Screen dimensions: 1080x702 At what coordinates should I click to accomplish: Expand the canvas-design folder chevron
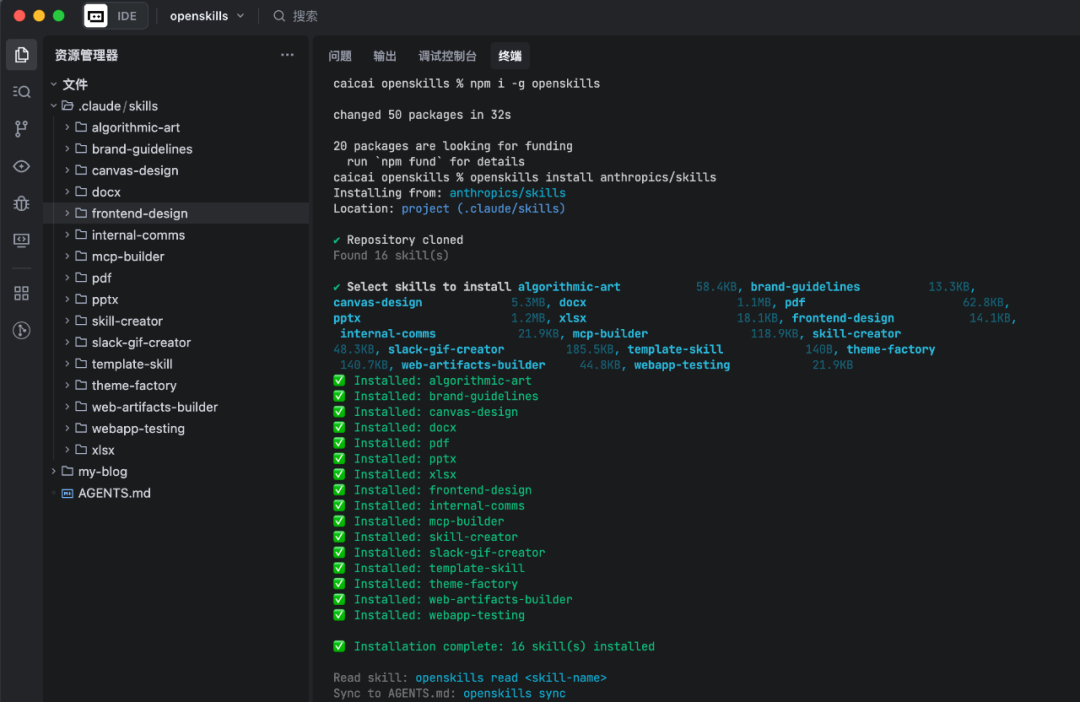pyautogui.click(x=67, y=170)
